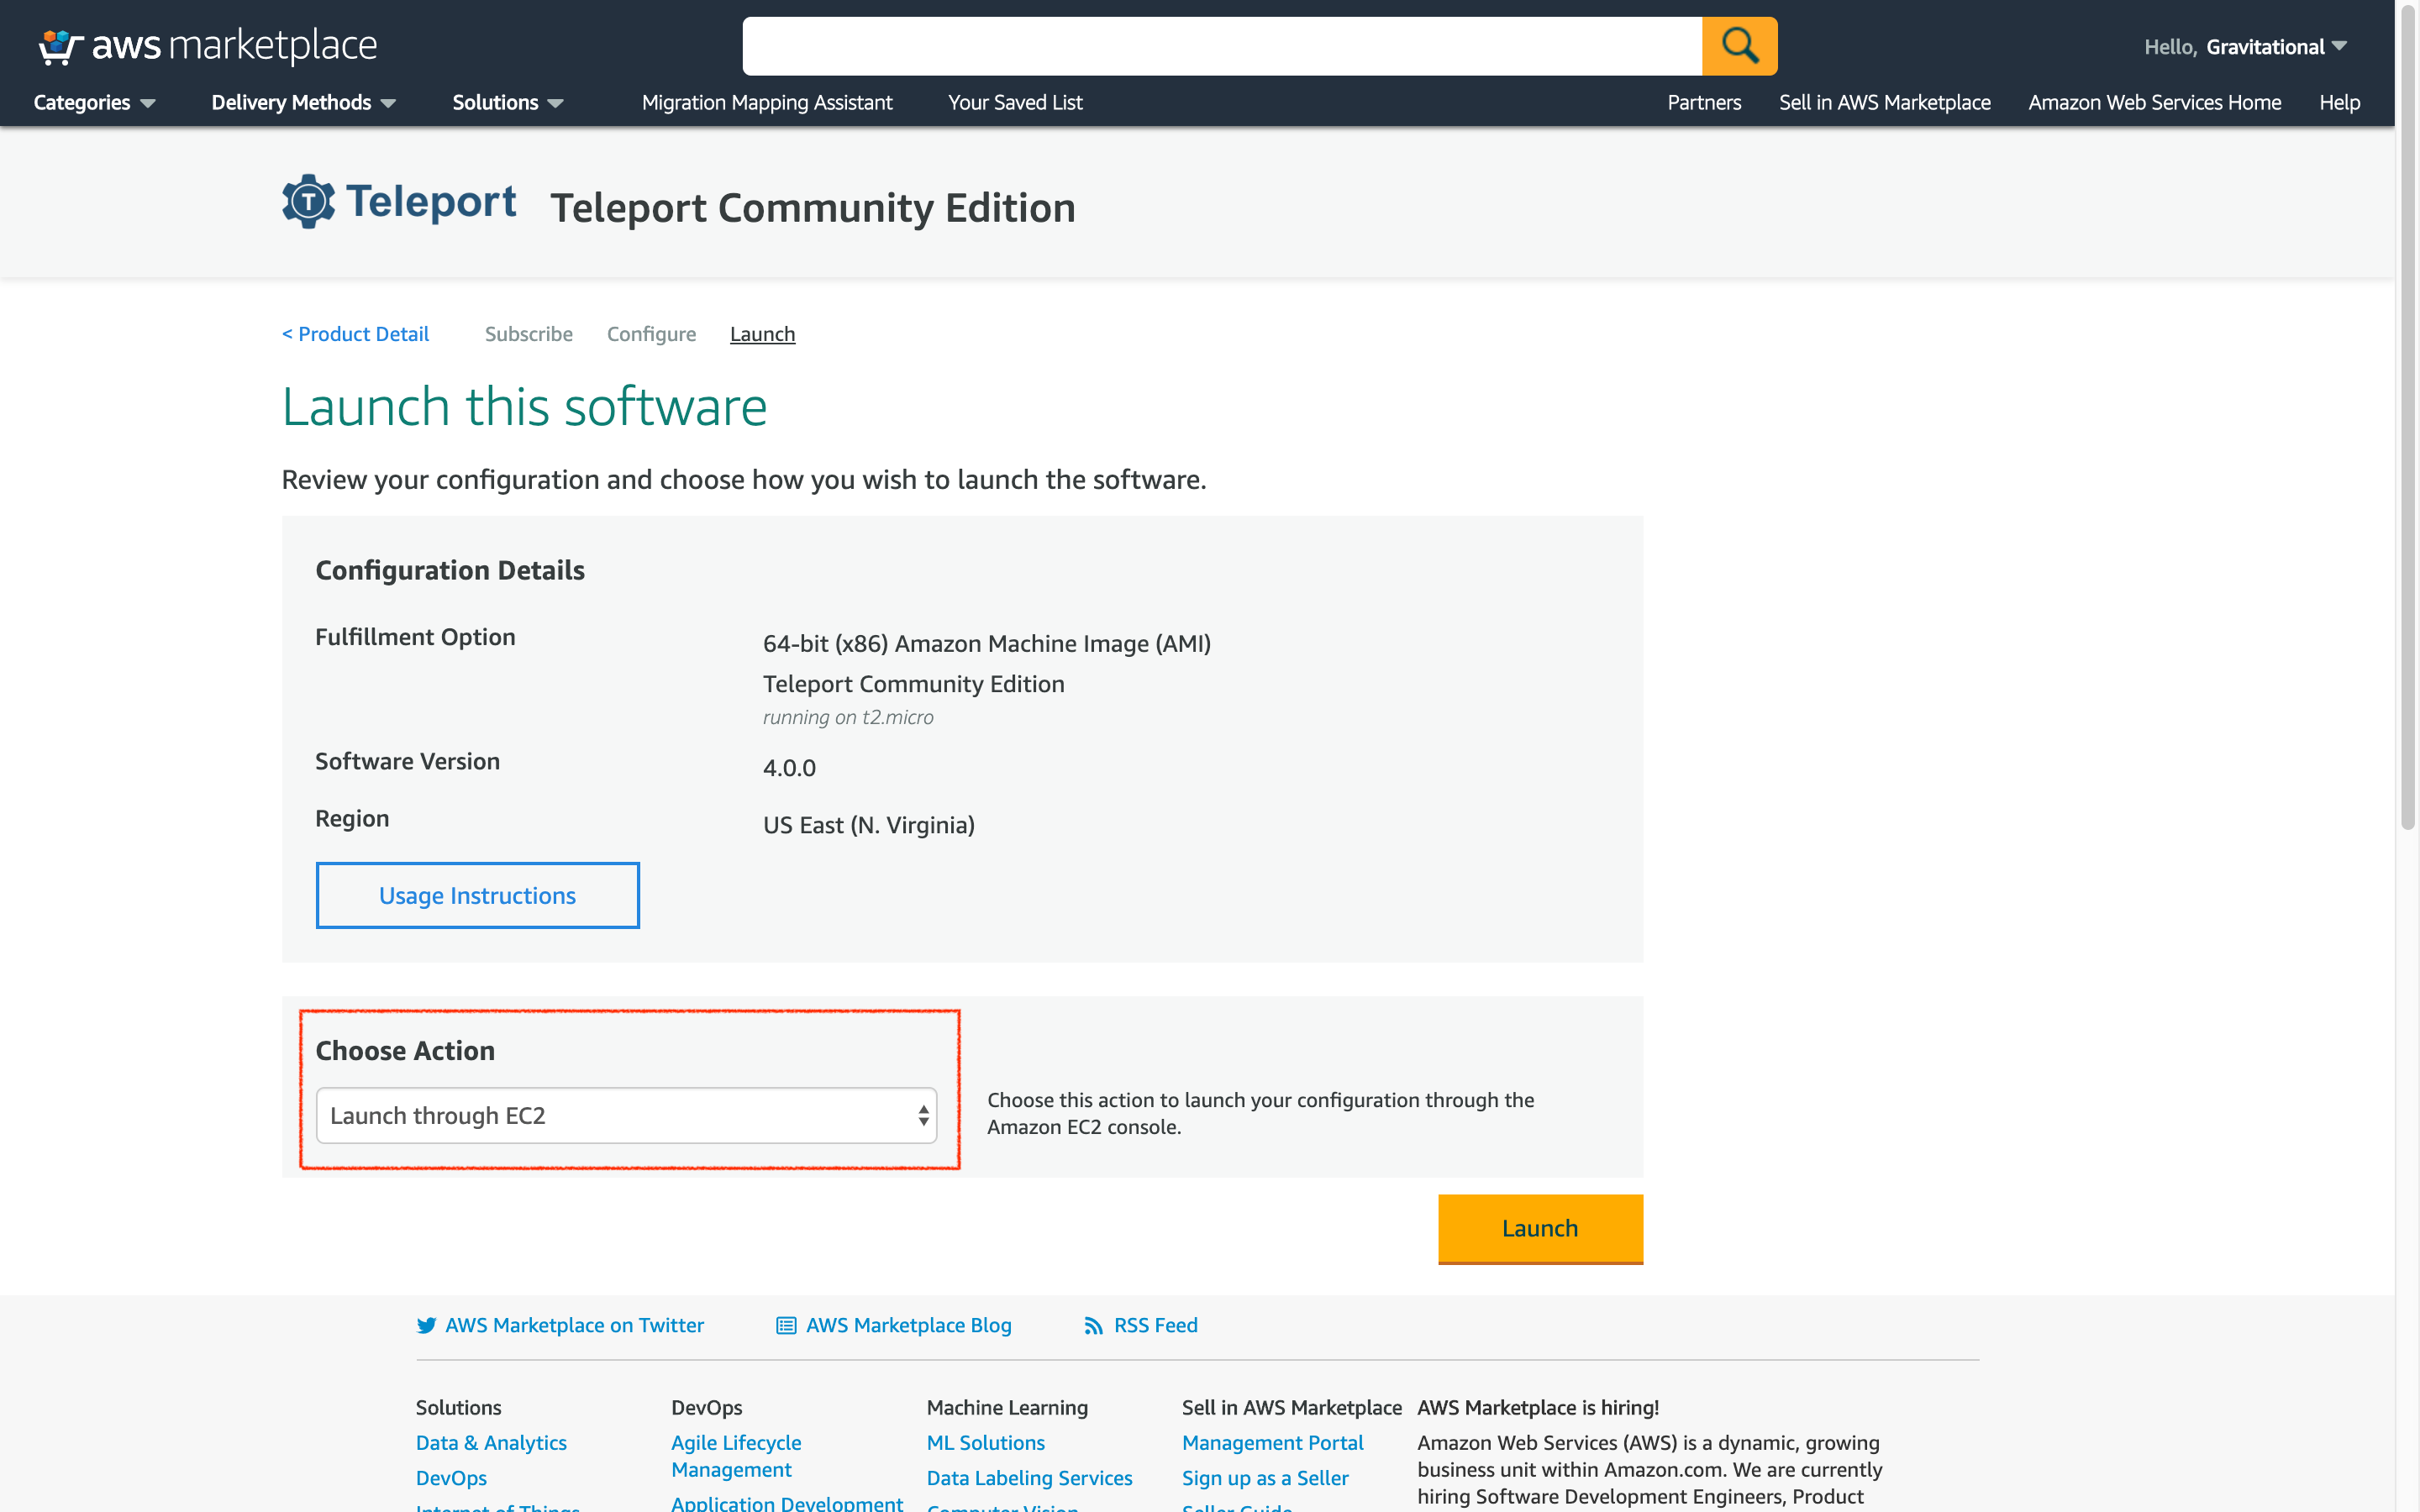Open the Choose Action select box
Screen dimensions: 2420x1512
pyautogui.click(x=626, y=1115)
